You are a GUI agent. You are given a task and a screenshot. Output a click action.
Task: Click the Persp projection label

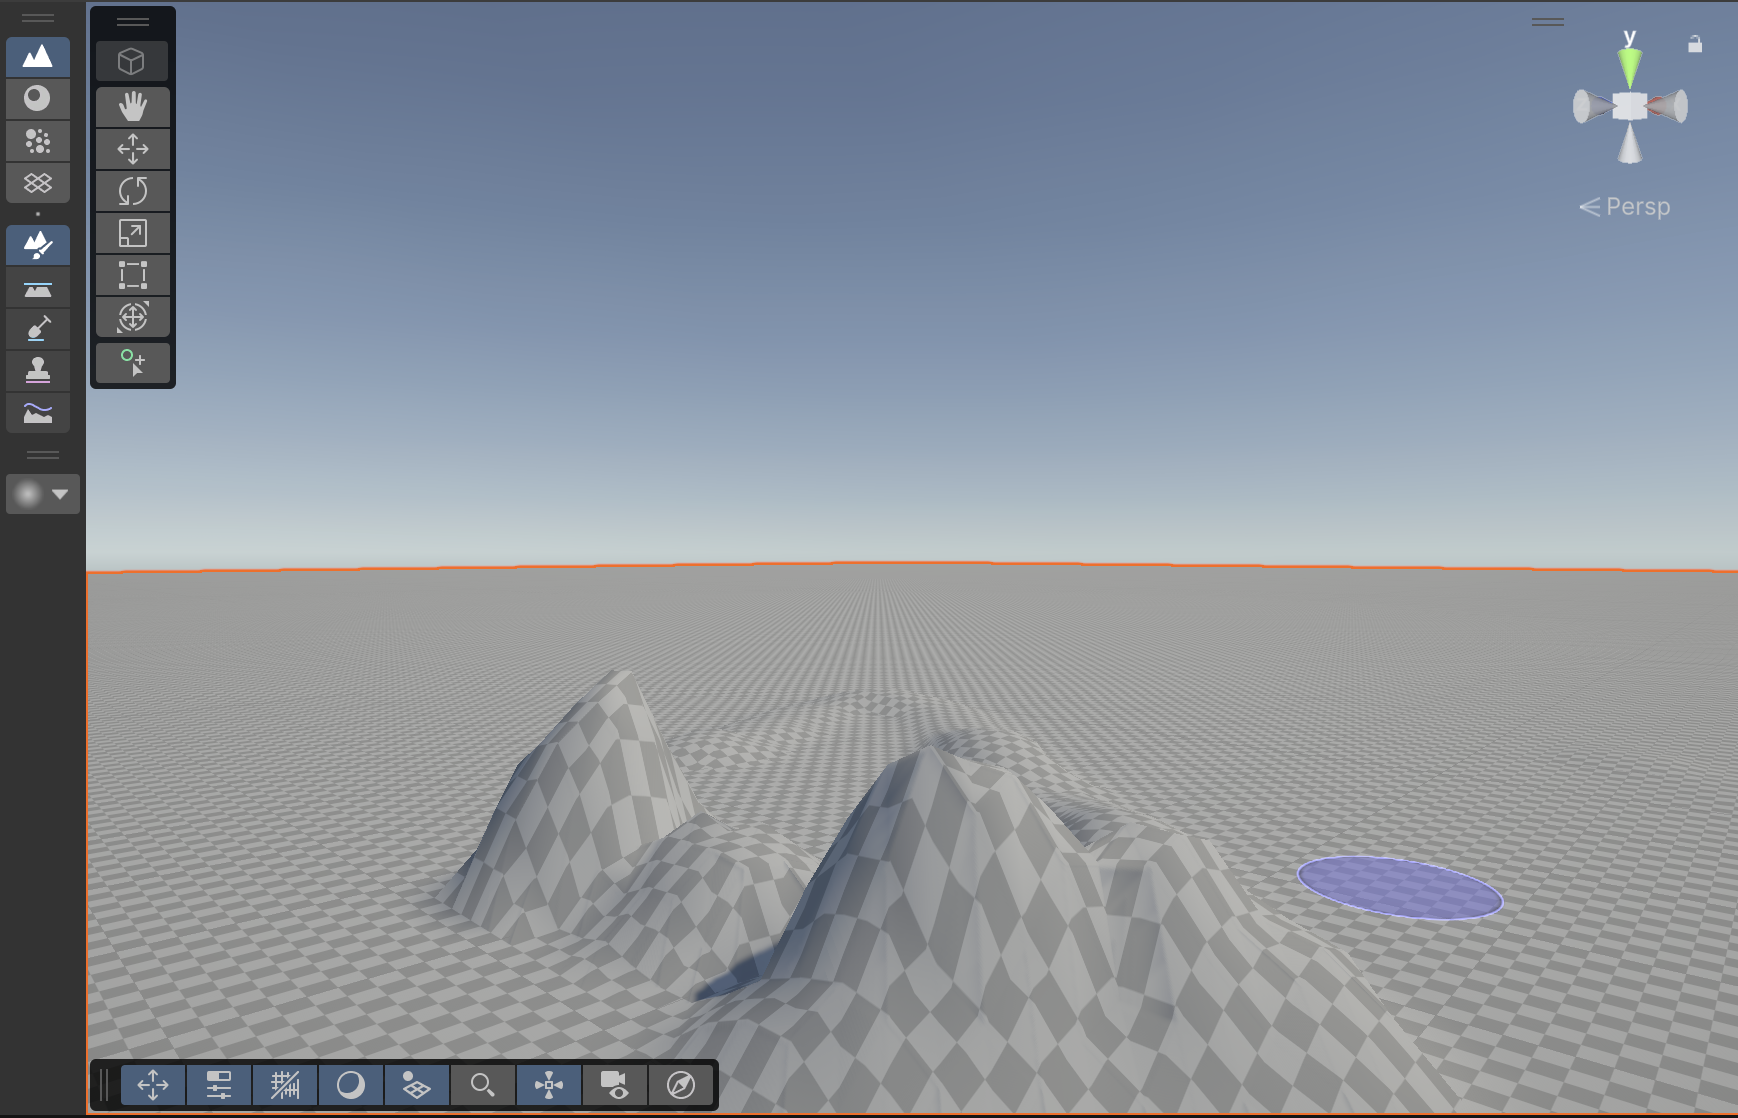(x=1637, y=207)
